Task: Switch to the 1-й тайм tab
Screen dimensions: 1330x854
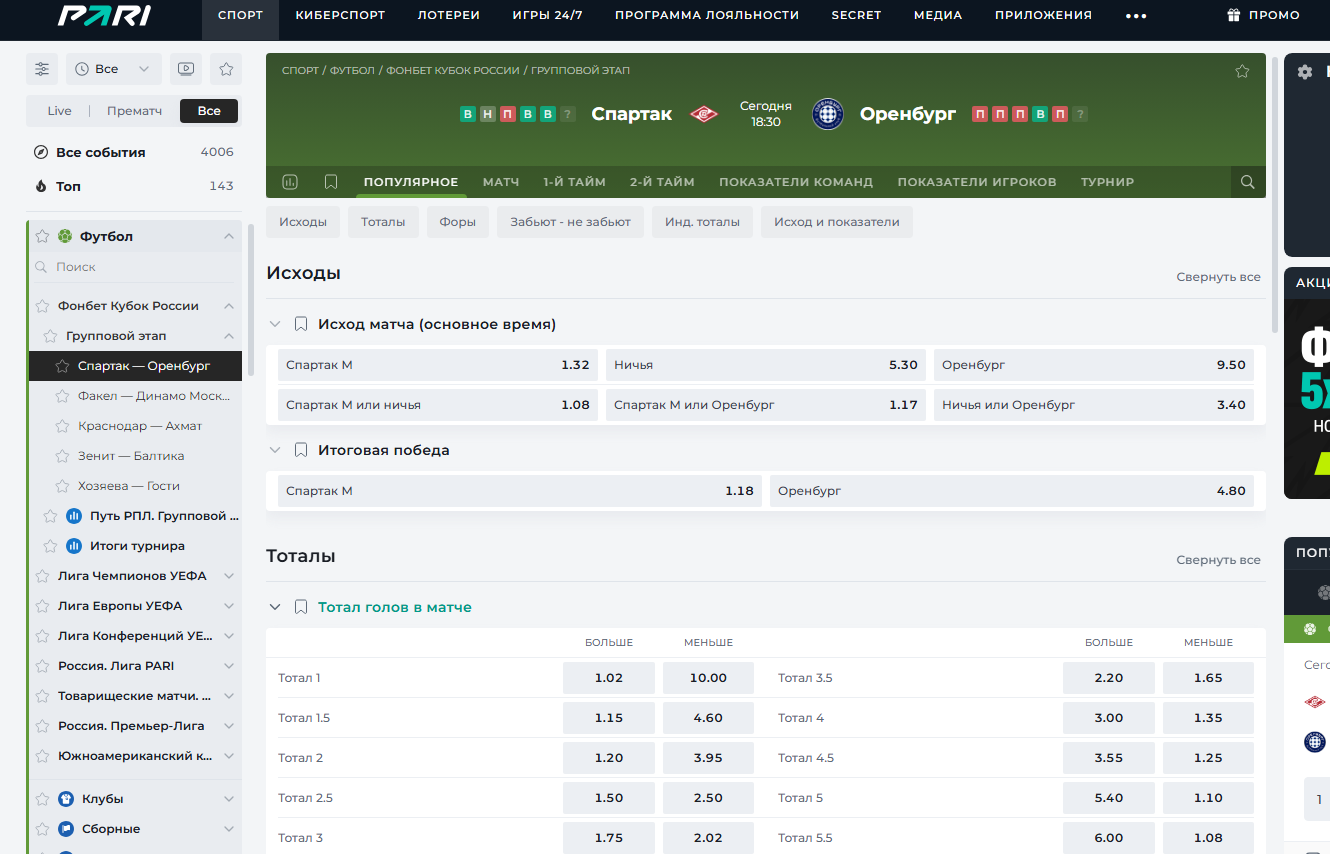Action: click(574, 182)
